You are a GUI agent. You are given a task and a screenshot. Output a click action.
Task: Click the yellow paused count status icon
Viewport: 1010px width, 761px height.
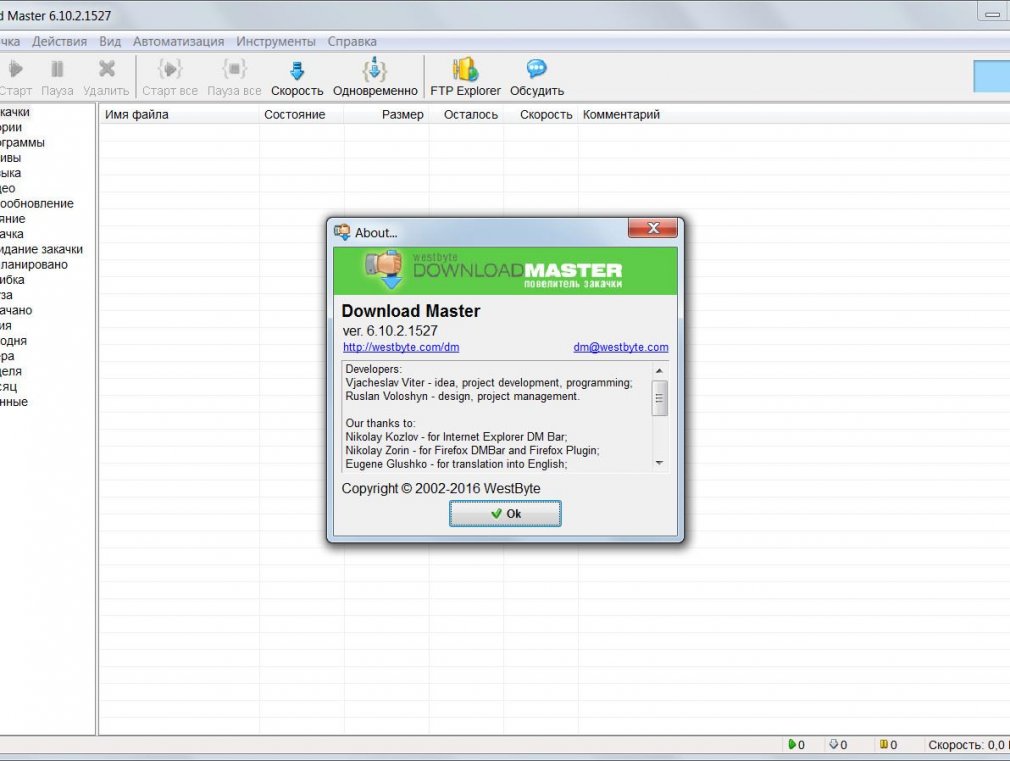click(x=884, y=744)
